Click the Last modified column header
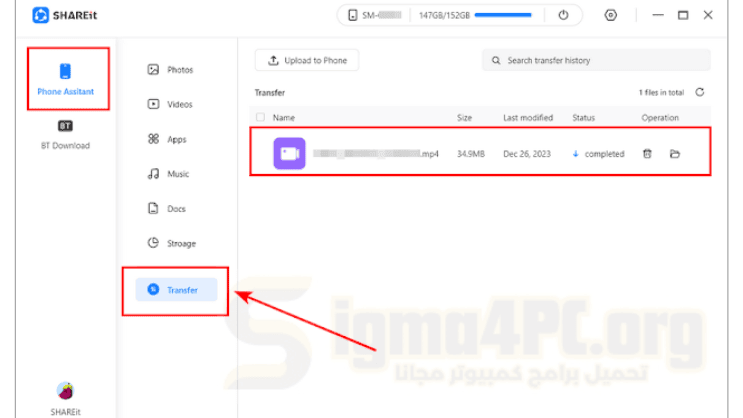This screenshot has width=743, height=418. 528,118
